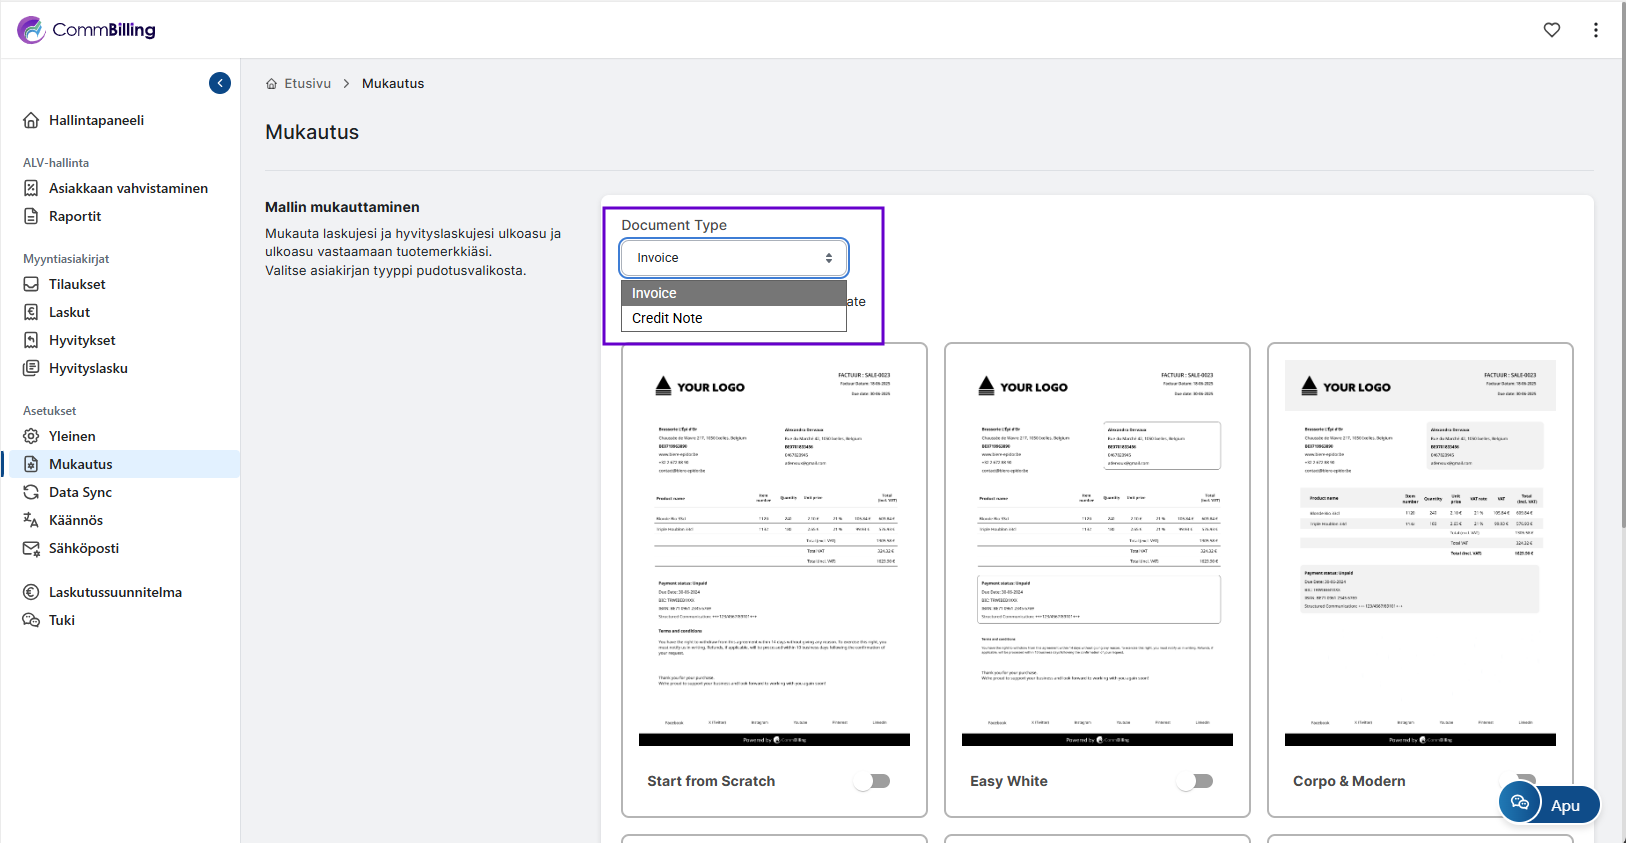Go to Raportit in the sidebar
This screenshot has width=1626, height=843.
75,216
